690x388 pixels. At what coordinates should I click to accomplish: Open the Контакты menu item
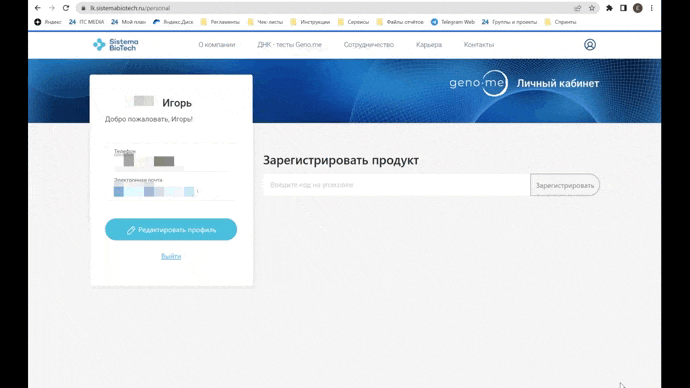pos(479,45)
